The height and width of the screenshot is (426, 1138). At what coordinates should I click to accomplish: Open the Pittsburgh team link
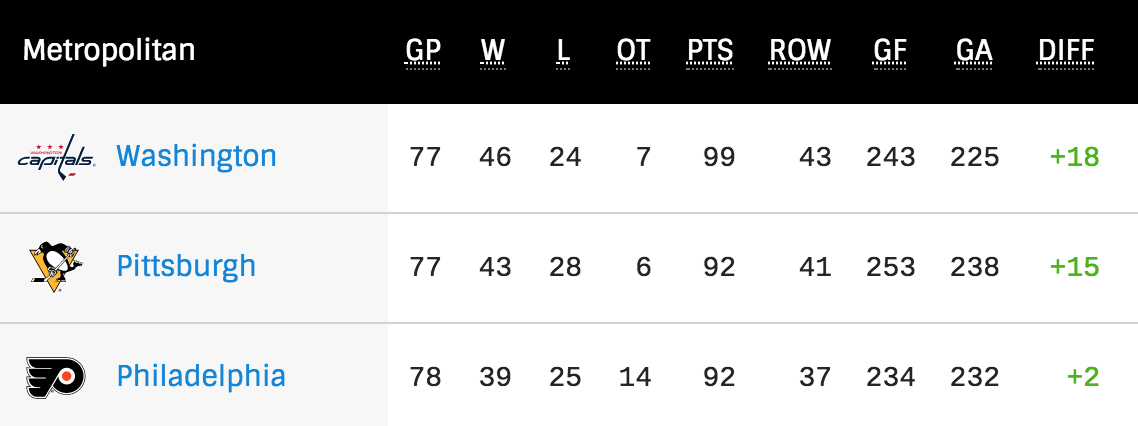coord(186,266)
